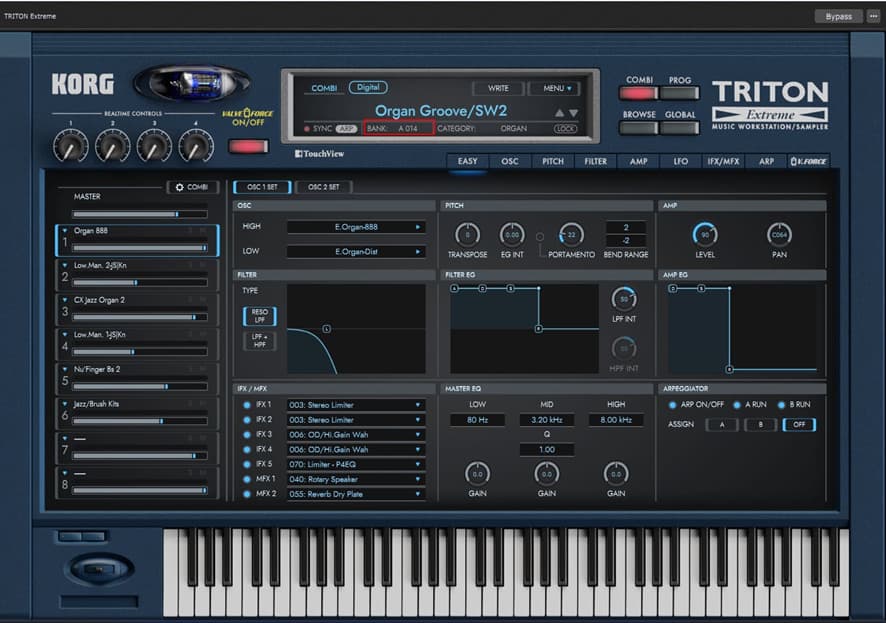Click realtime control knob 2
Screen dimensions: 886x623
click(112, 146)
